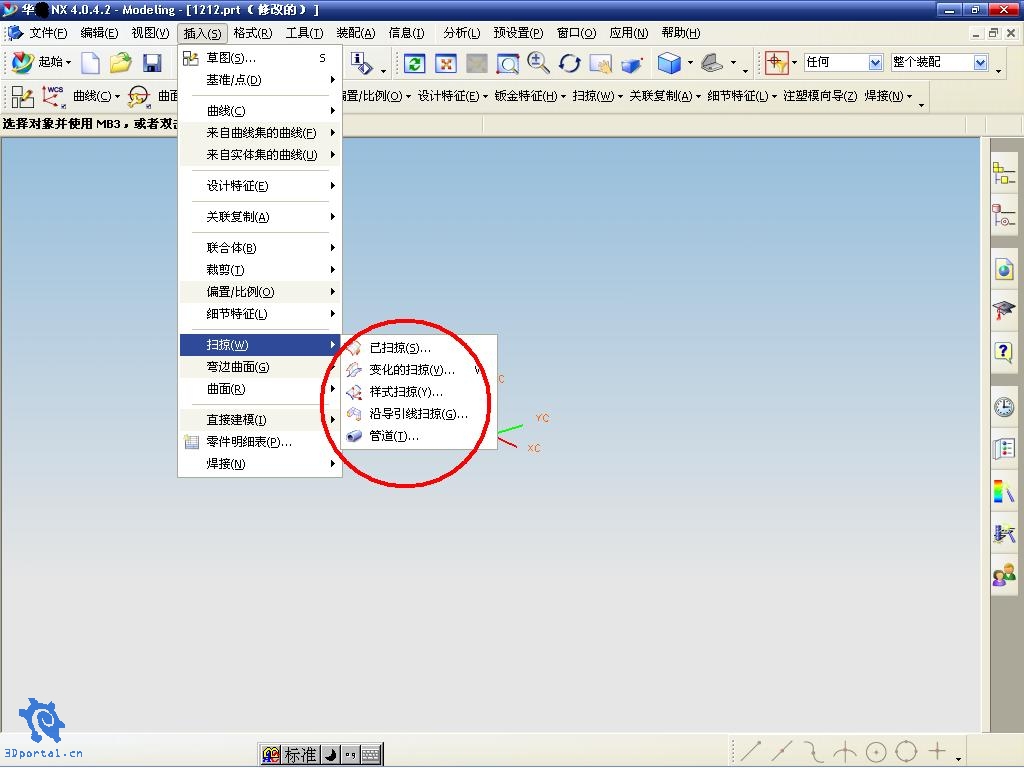The image size is (1024, 768).
Task: Open the 工具(T) menu
Action: point(304,33)
